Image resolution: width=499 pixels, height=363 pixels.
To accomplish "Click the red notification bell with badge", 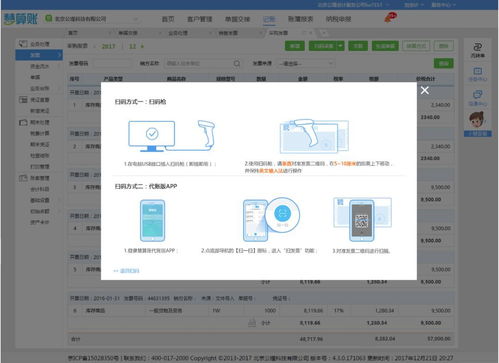I will click(x=390, y=17).
